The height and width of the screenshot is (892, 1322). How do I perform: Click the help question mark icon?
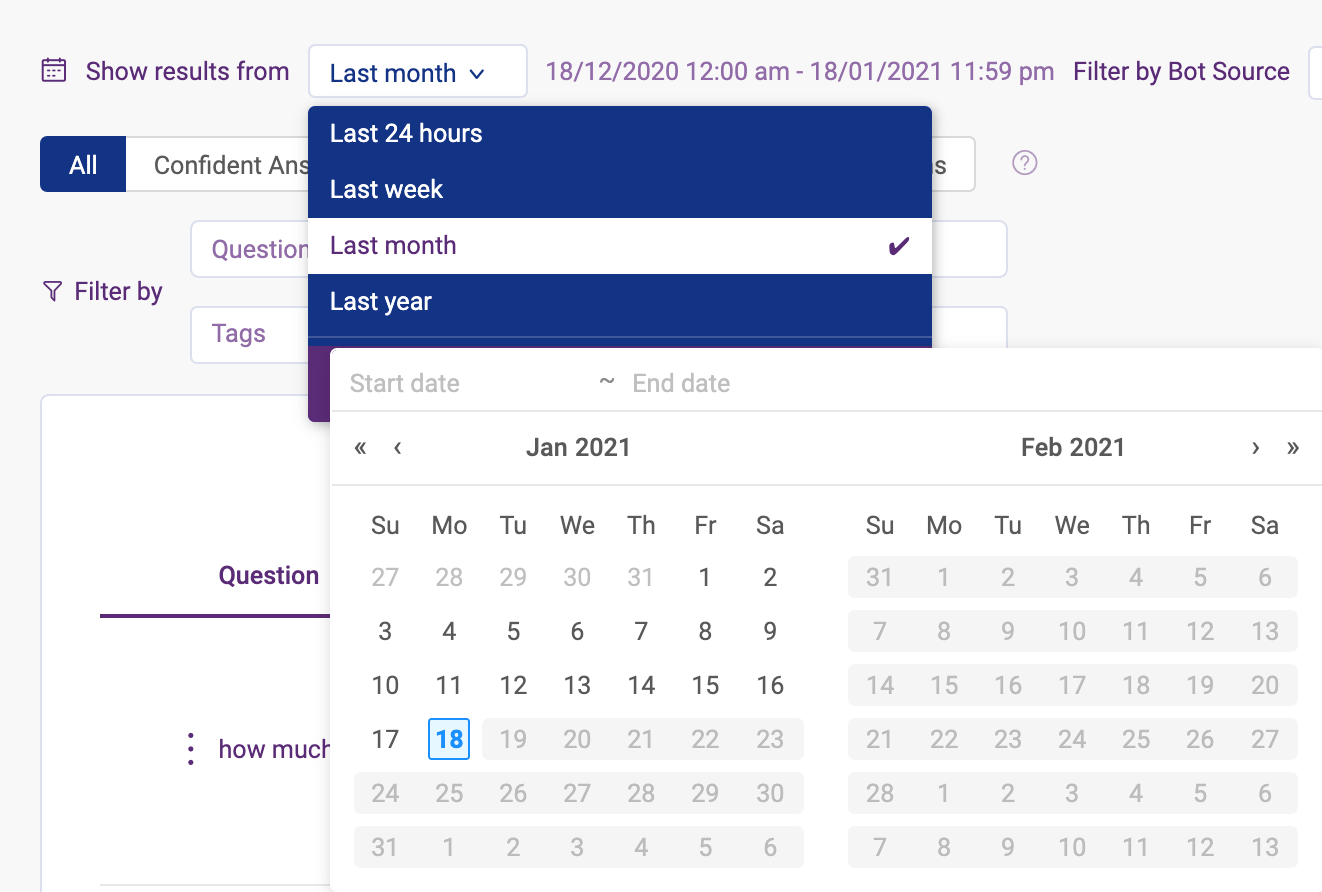1024,163
